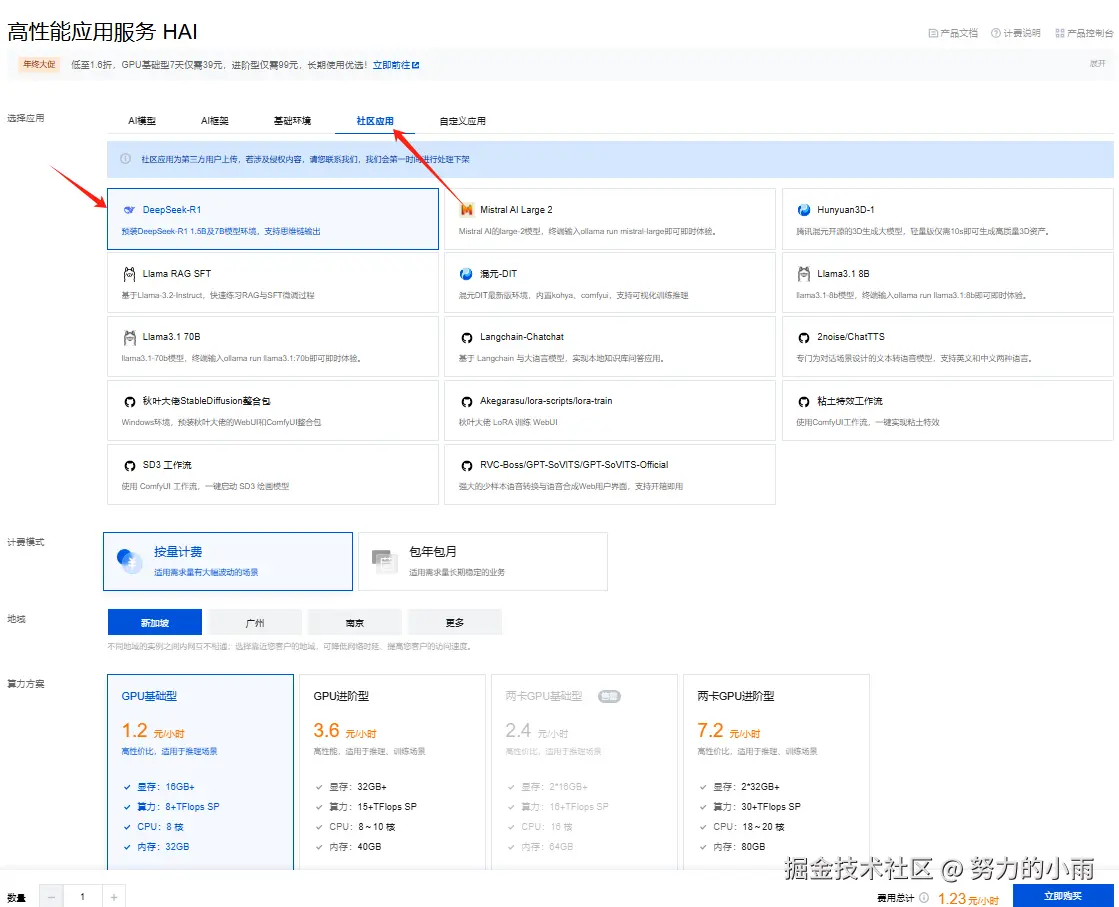Click the Llama3.1 8B llama icon
Screen dimensions: 1119x907
click(804, 273)
